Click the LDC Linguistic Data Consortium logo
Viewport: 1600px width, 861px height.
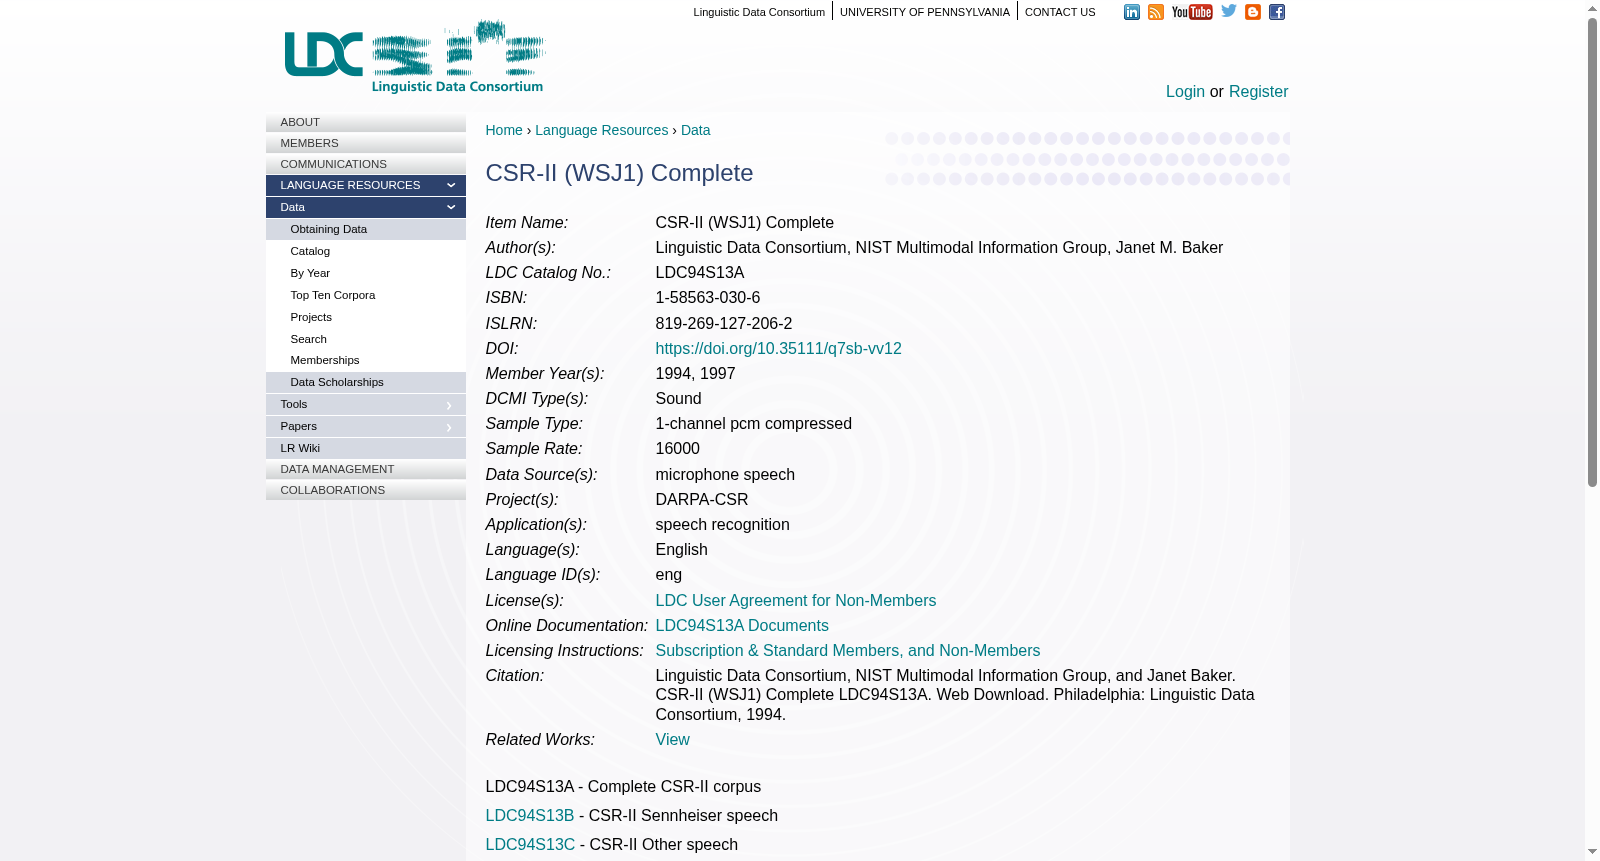coord(415,57)
